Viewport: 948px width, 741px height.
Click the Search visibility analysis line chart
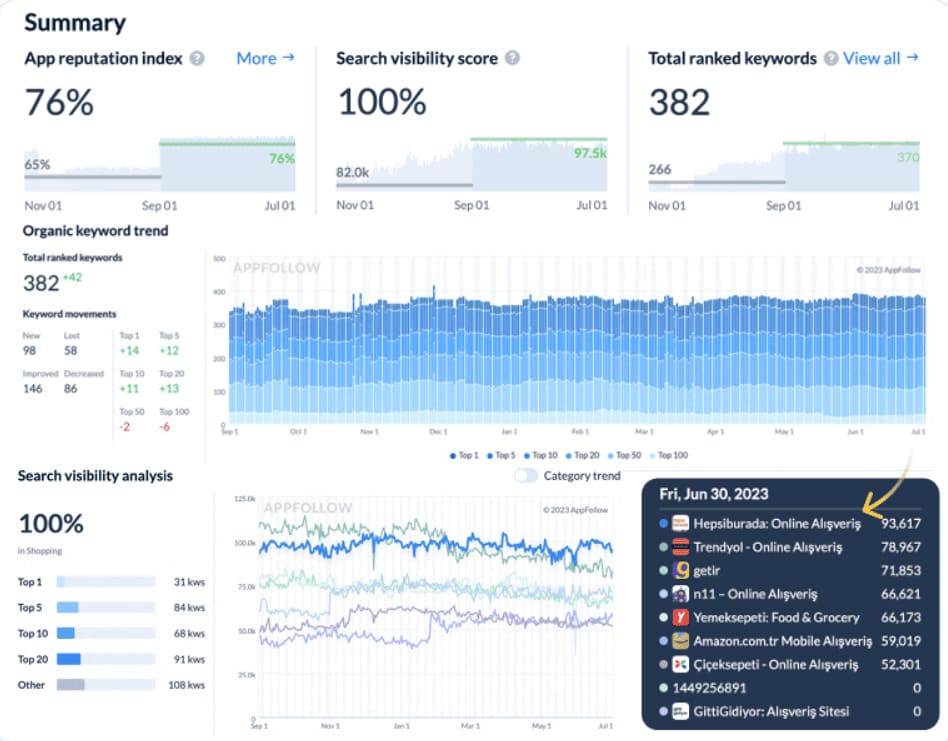coord(435,607)
